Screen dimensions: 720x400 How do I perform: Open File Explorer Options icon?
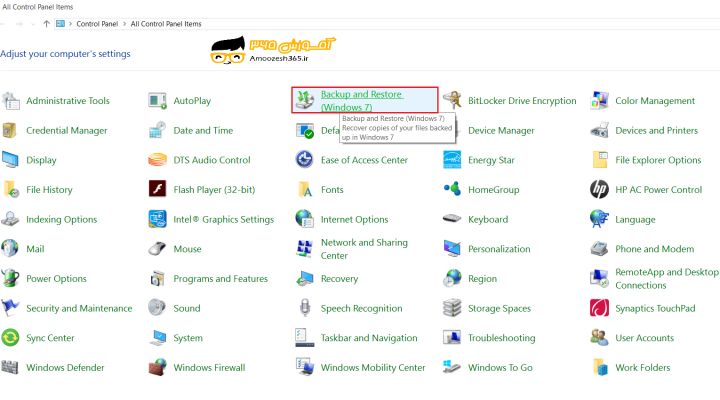click(600, 160)
